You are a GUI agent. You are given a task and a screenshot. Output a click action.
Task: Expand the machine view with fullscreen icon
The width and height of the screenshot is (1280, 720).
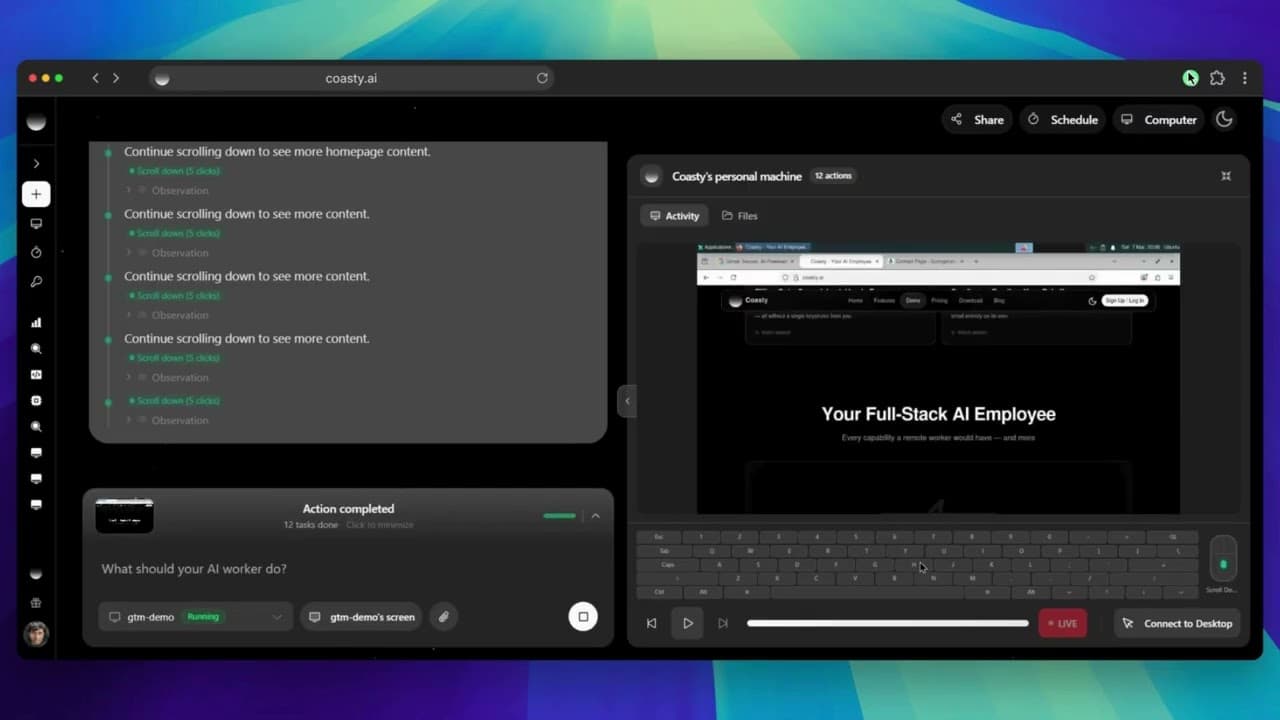coord(1226,175)
